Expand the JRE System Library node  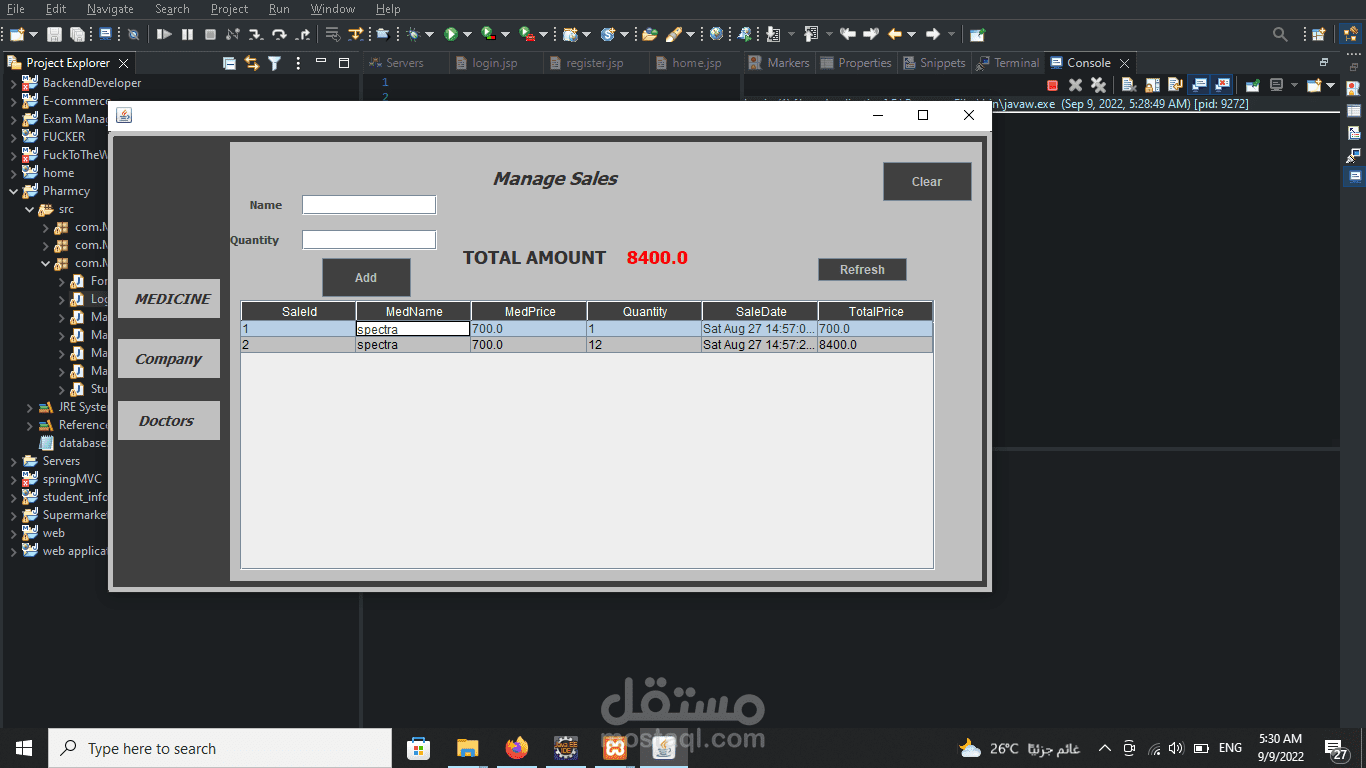tap(29, 407)
